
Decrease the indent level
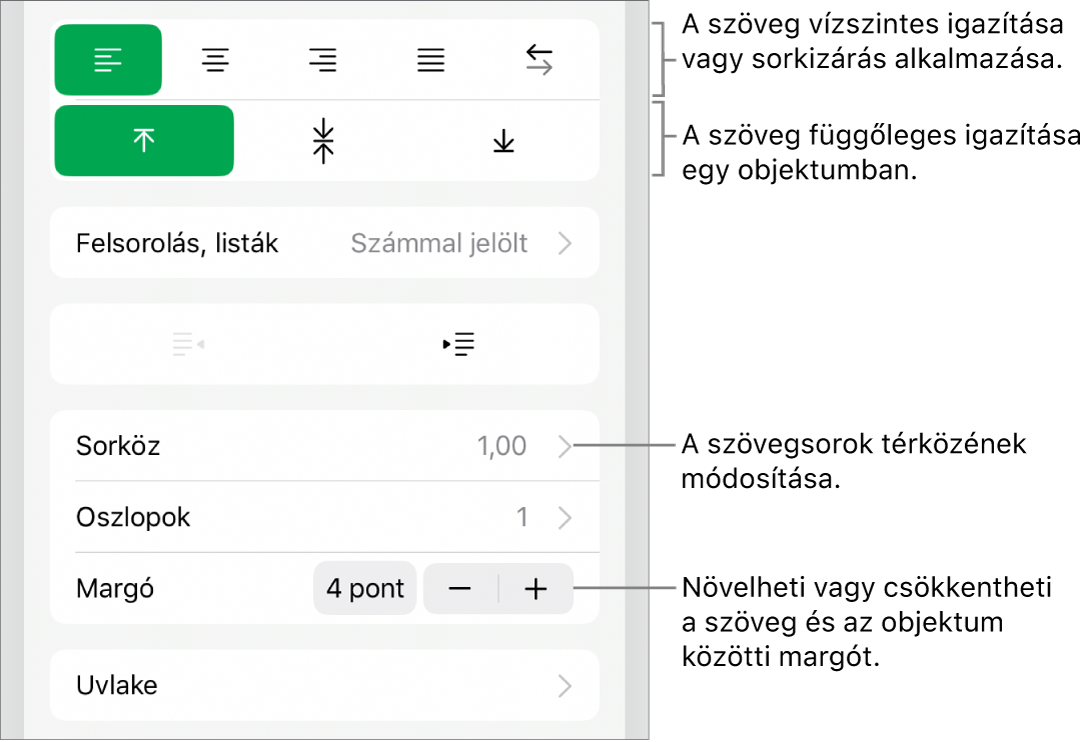tap(188, 344)
